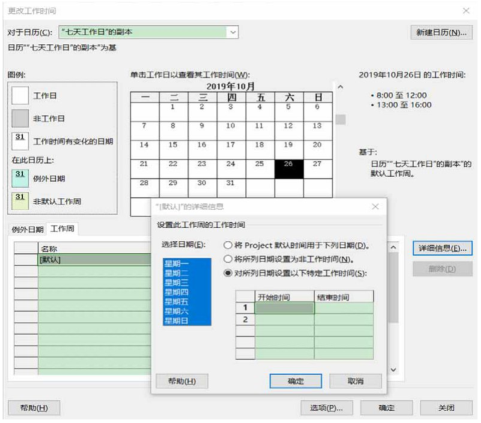Click the 开始时间 column header

point(285,296)
